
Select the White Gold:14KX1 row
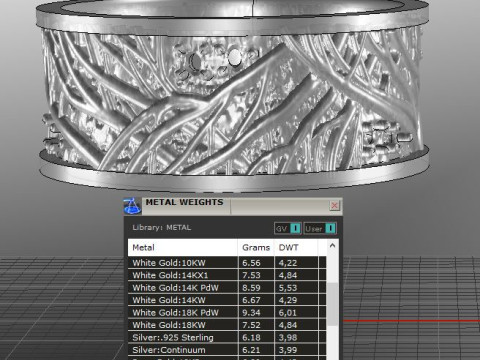[x=227, y=275]
